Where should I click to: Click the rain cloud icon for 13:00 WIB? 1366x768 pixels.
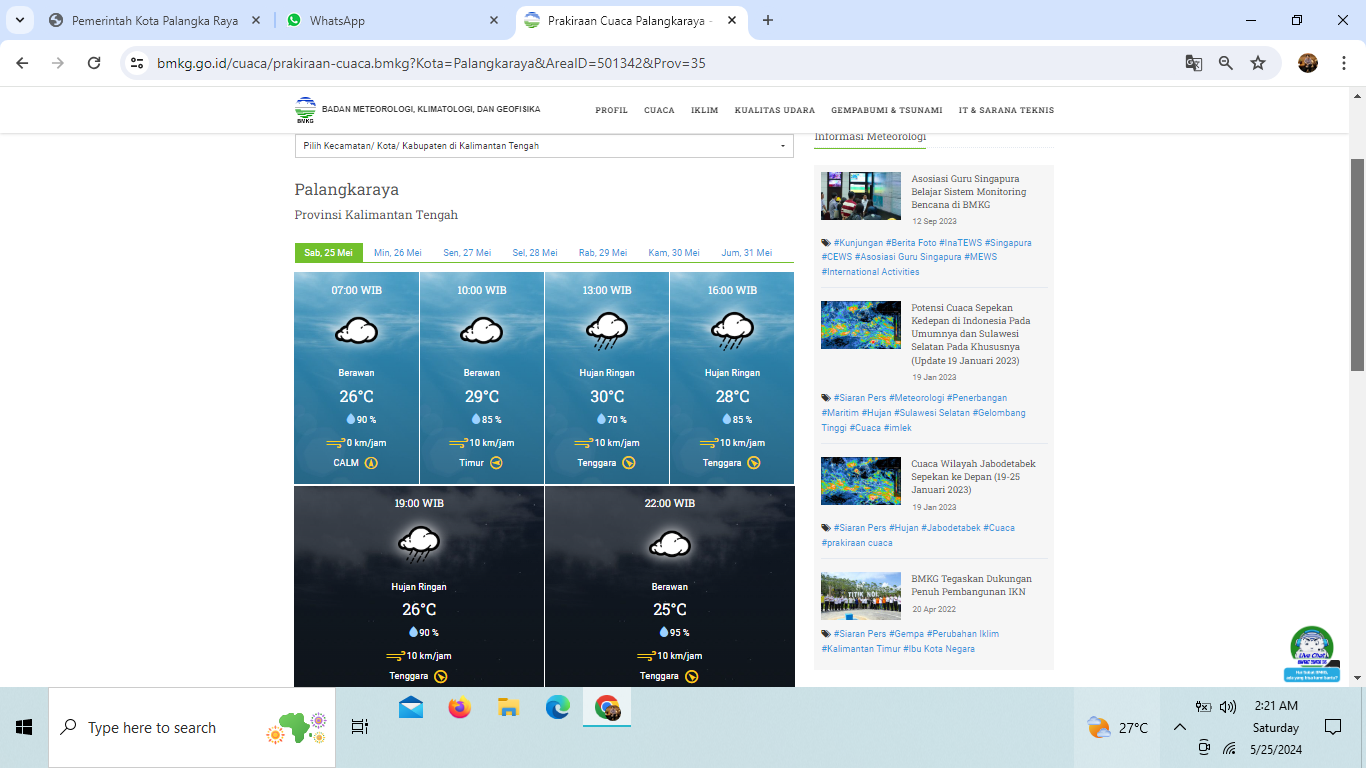tap(606, 331)
